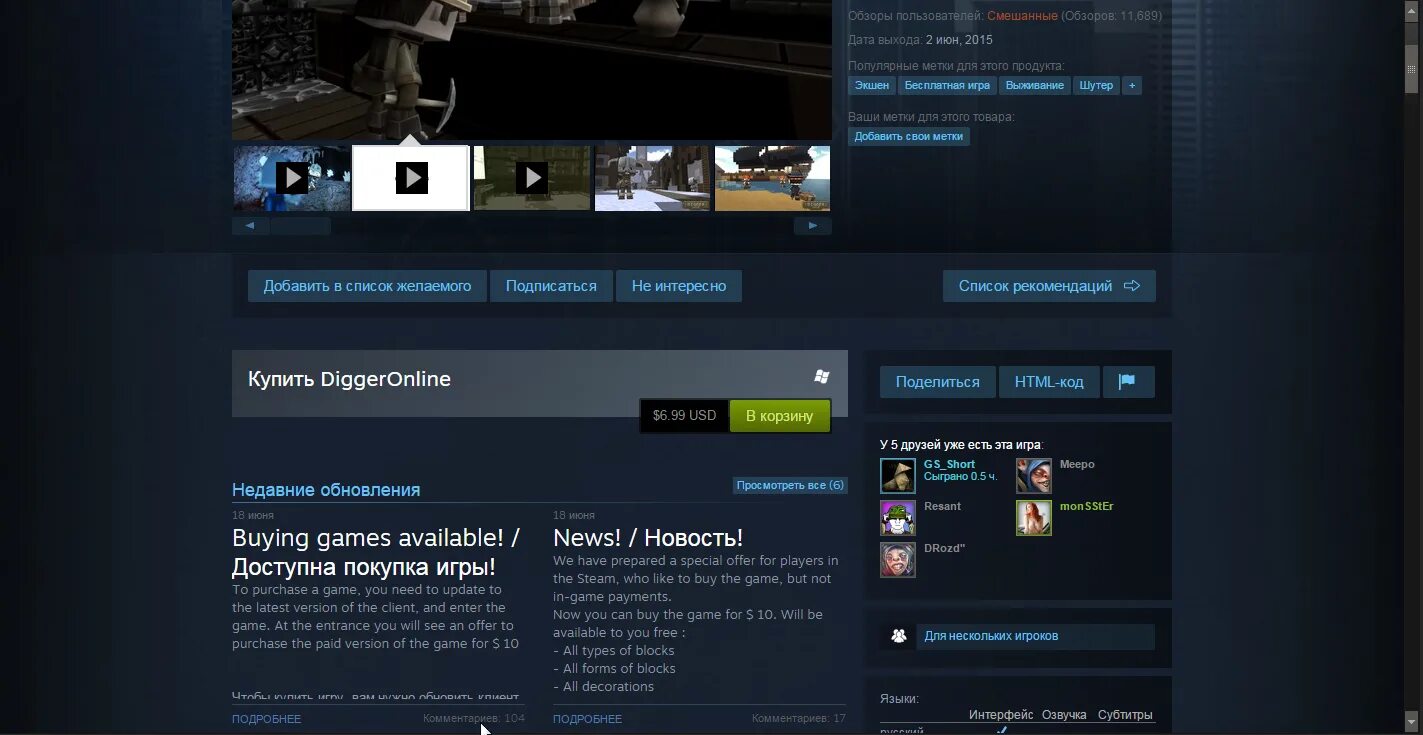Play the first video thumbnail with blue ice

point(292,178)
